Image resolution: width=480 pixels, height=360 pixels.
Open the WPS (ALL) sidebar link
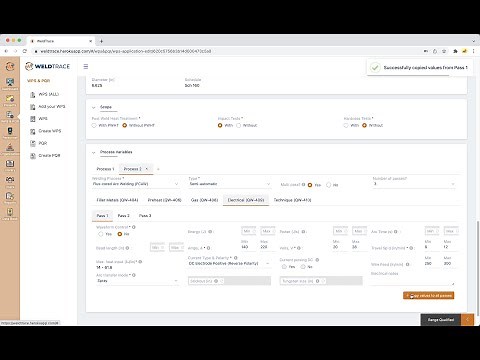point(49,94)
